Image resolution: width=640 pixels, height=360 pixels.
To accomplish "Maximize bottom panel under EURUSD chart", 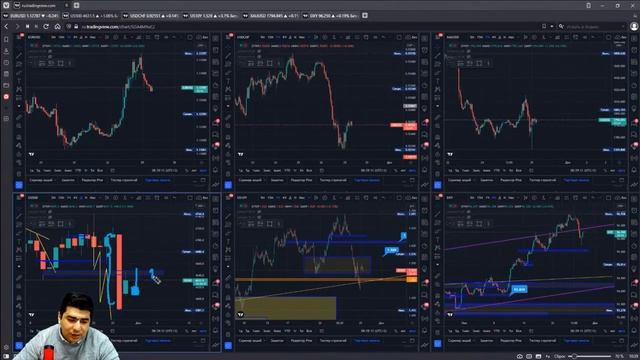I will 203,180.
